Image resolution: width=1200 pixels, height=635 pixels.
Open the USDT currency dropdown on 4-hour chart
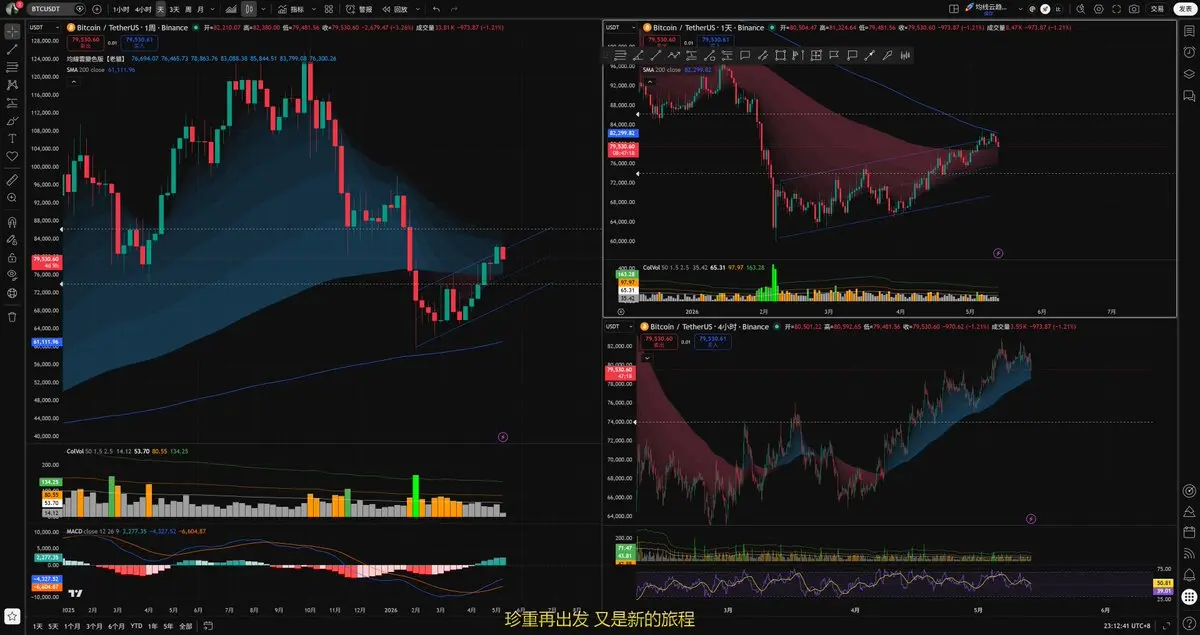tap(619, 327)
